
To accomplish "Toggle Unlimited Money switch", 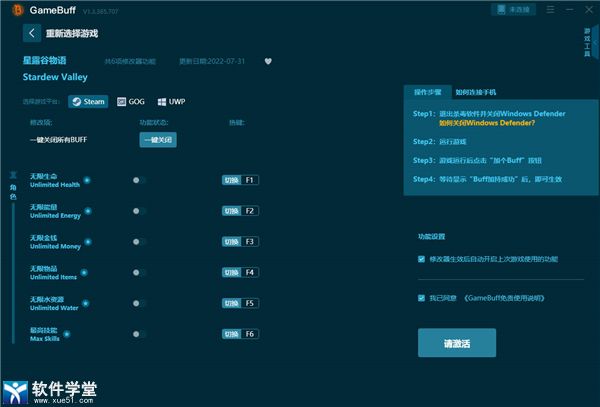I will point(139,242).
